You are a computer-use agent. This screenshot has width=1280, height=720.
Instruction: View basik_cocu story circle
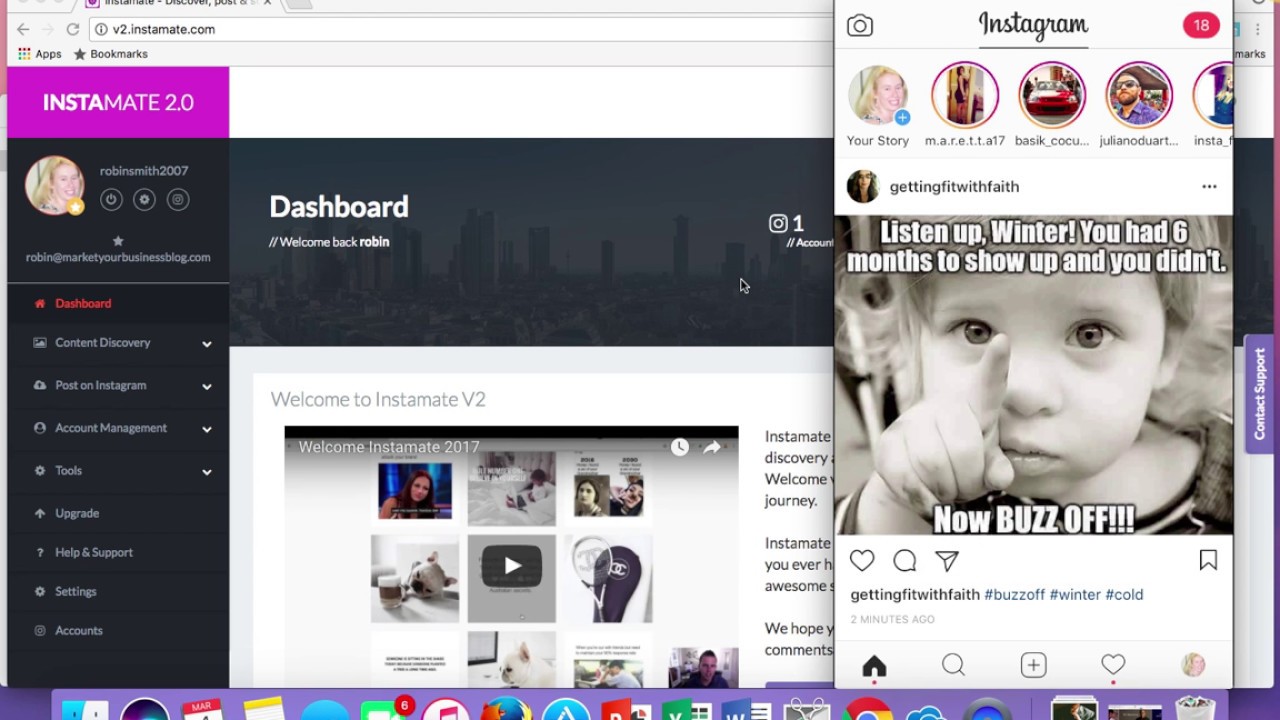point(1052,105)
